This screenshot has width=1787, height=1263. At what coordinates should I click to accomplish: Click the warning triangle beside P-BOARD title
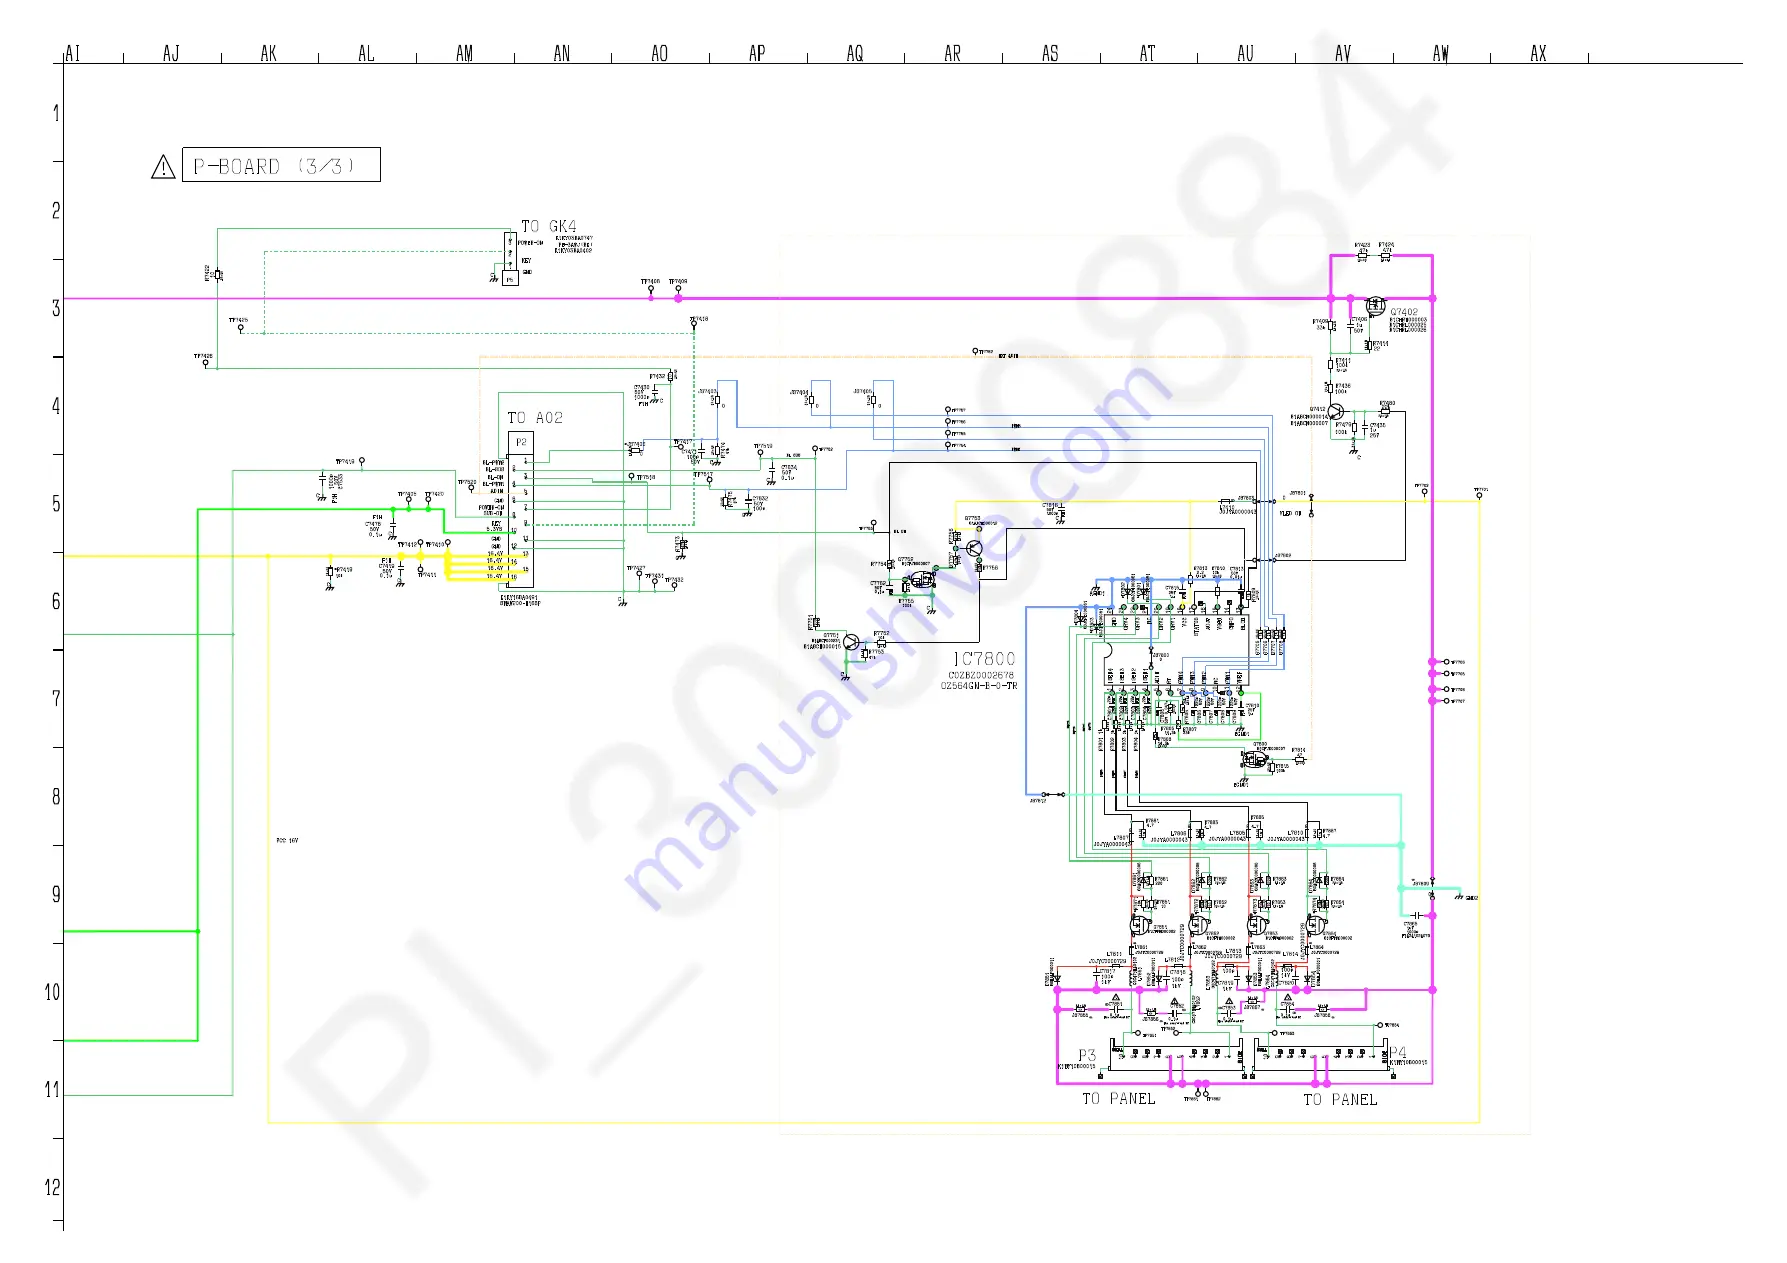pos(163,167)
